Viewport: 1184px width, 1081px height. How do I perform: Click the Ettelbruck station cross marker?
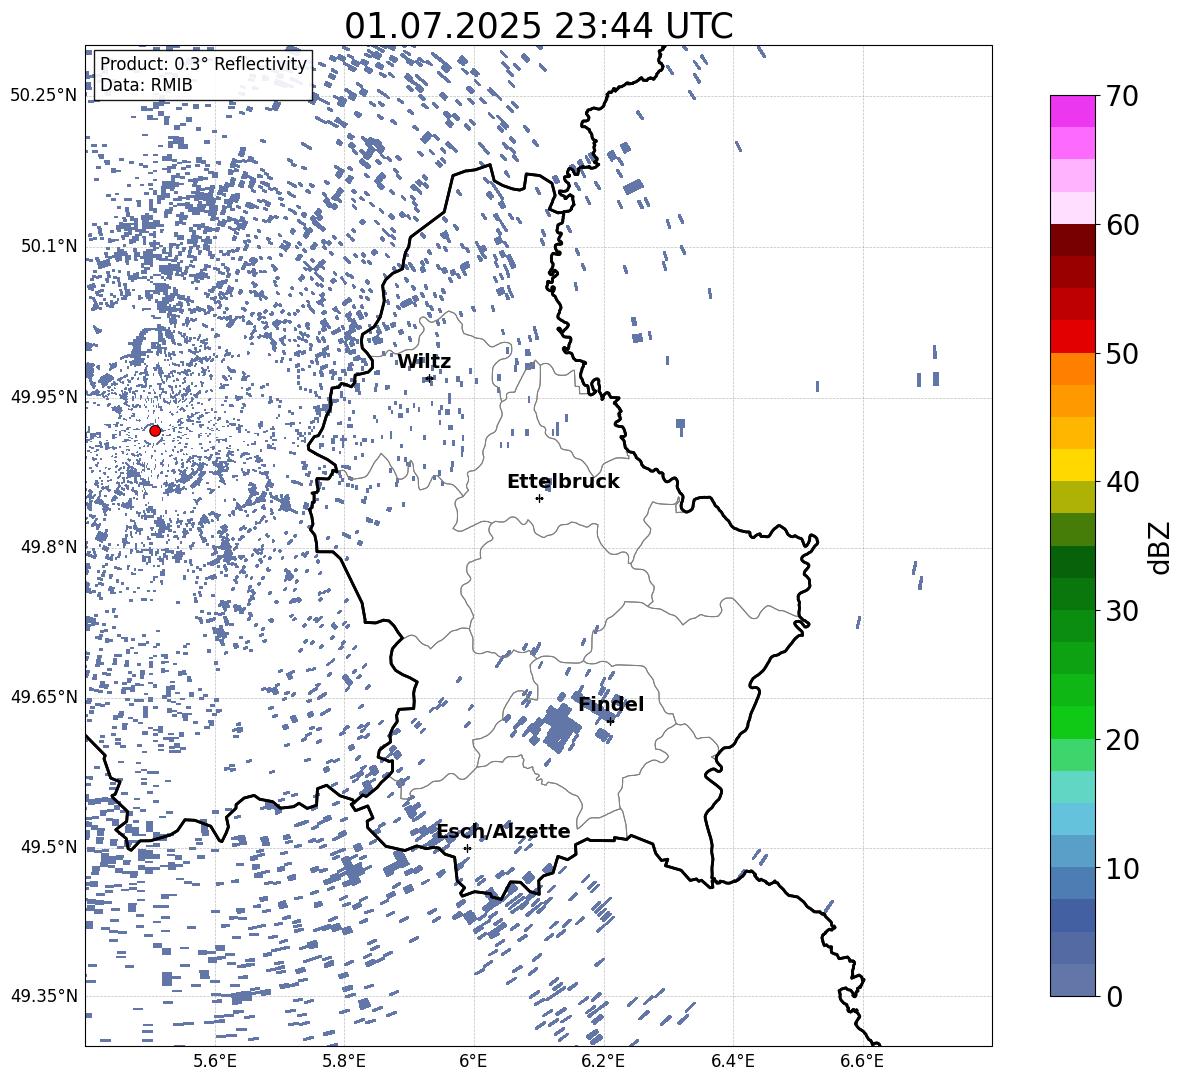tap(539, 498)
